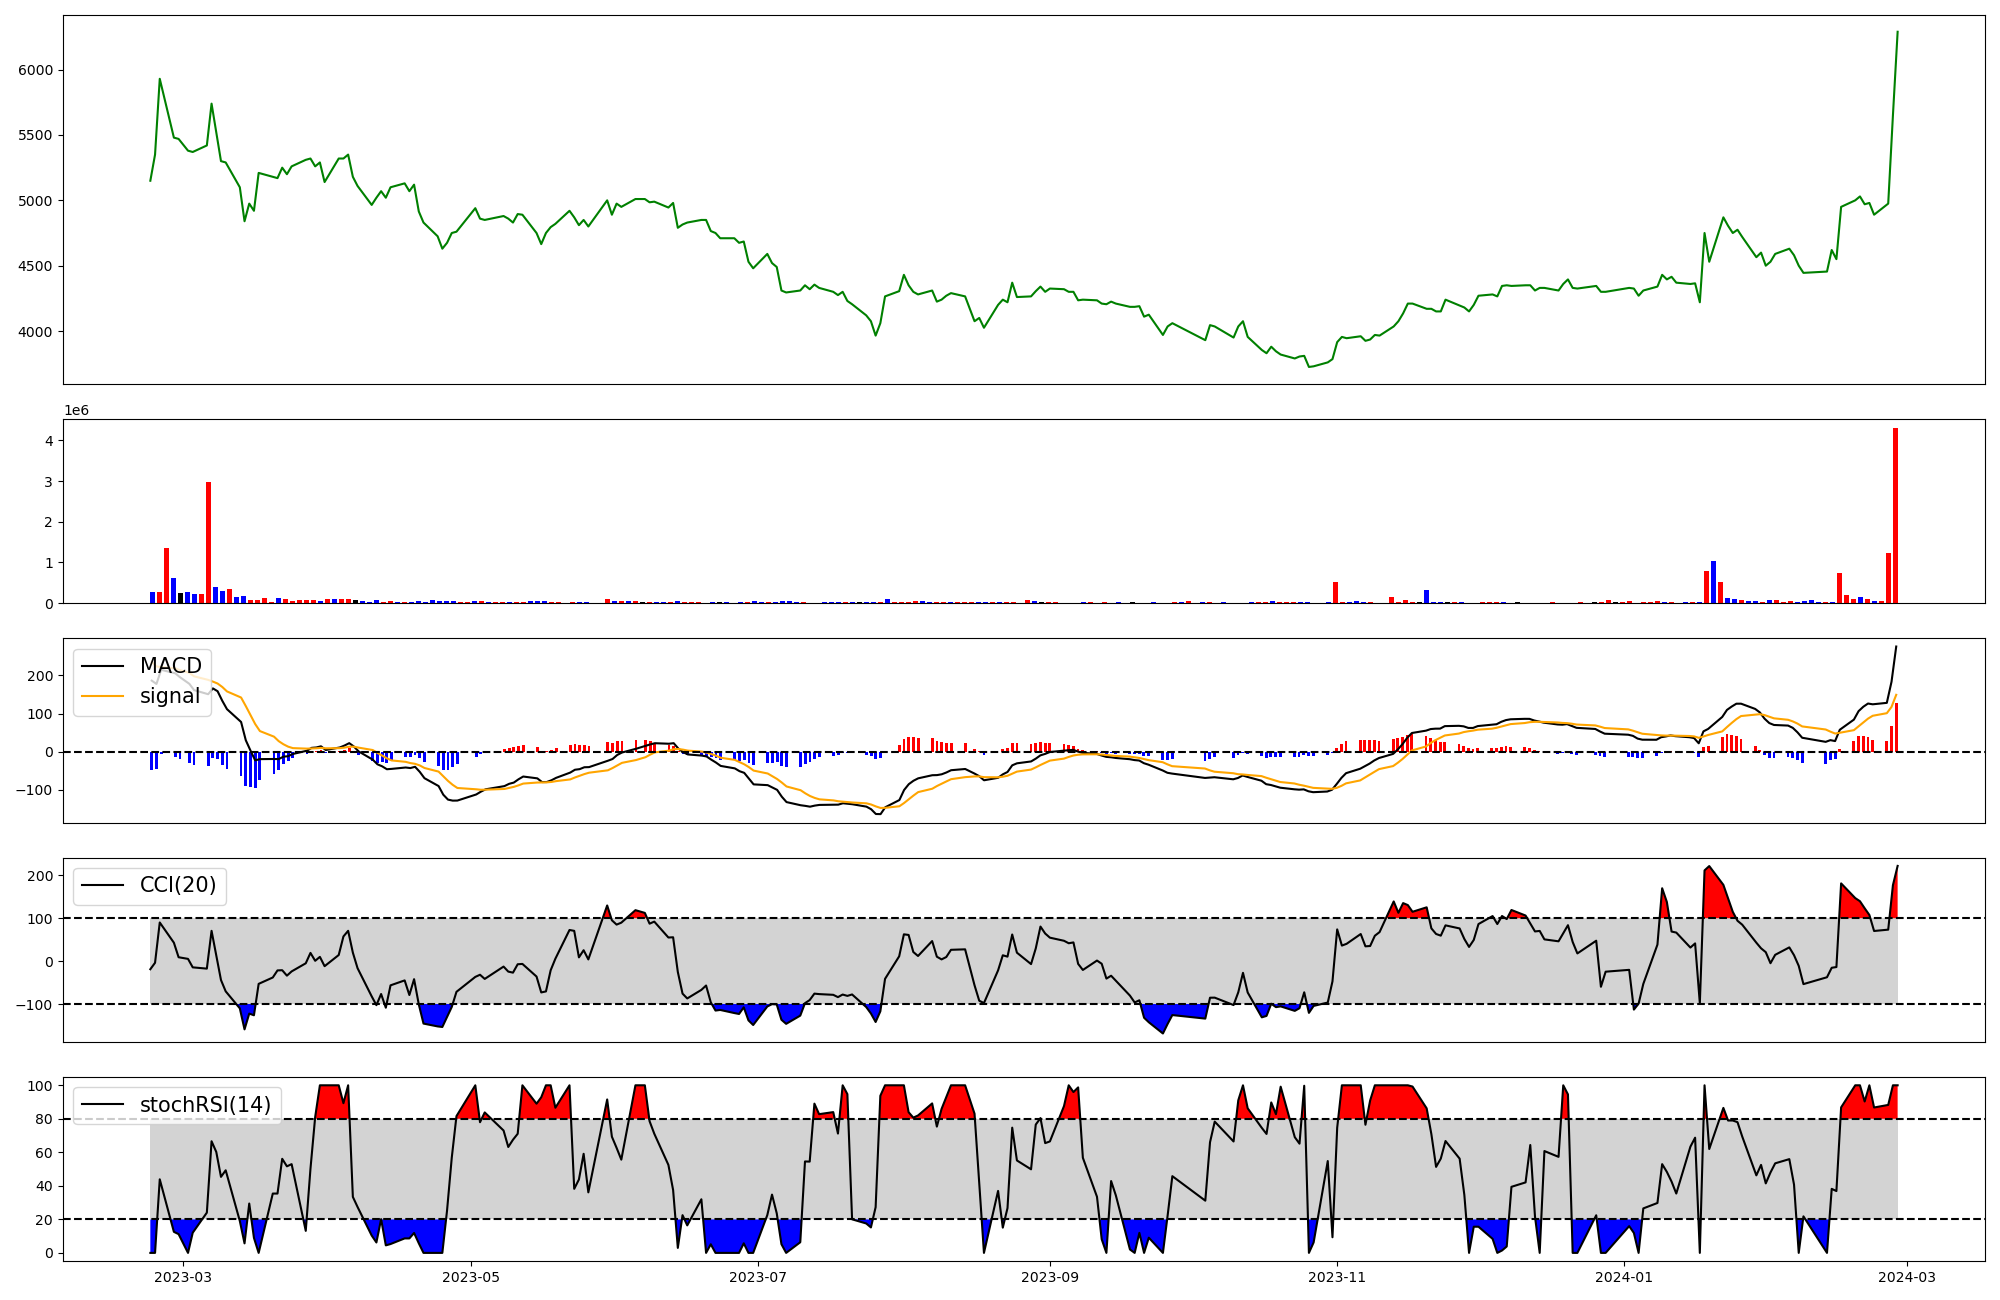Screen dimensions: 2000x1300
Task: Click the 2024-01 x-axis date label
Action: [x=1624, y=1277]
